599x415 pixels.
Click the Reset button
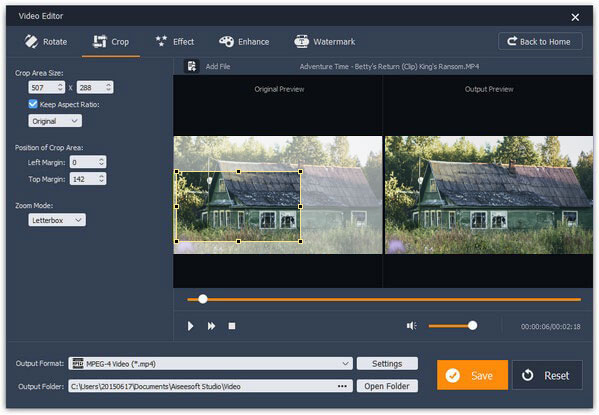pos(547,375)
